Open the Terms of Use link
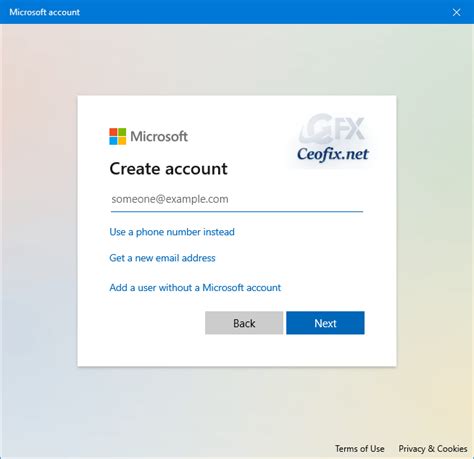The image size is (474, 459). click(x=360, y=449)
